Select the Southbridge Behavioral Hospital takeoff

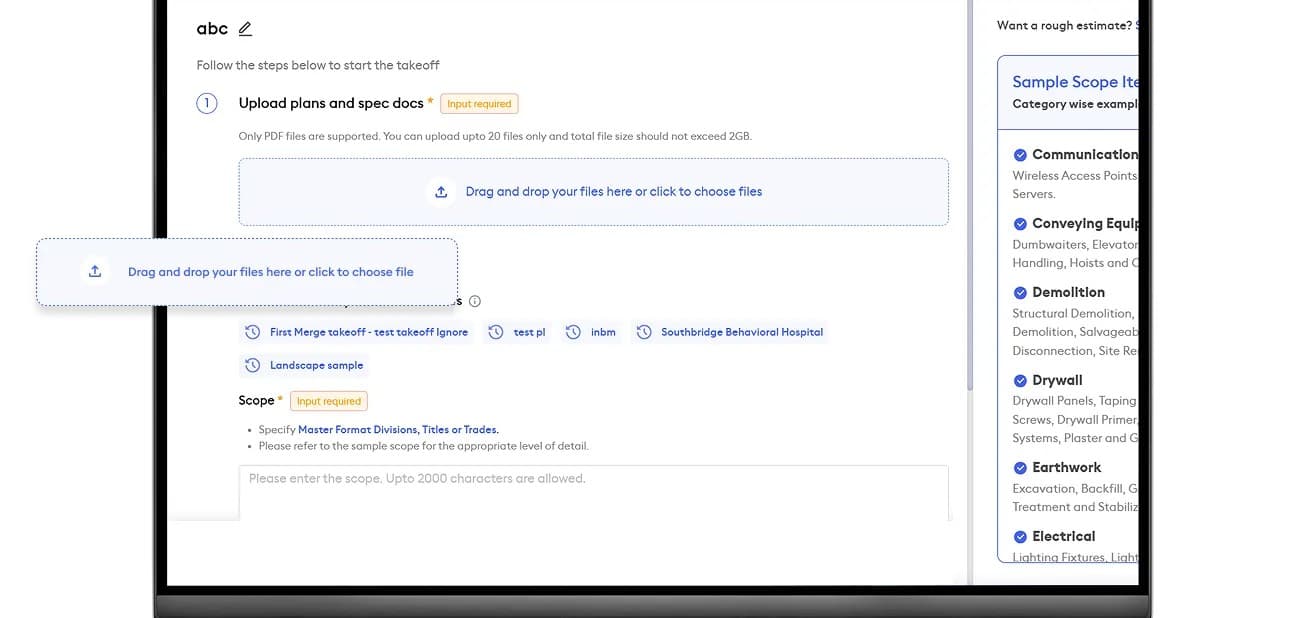pyautogui.click(x=741, y=332)
